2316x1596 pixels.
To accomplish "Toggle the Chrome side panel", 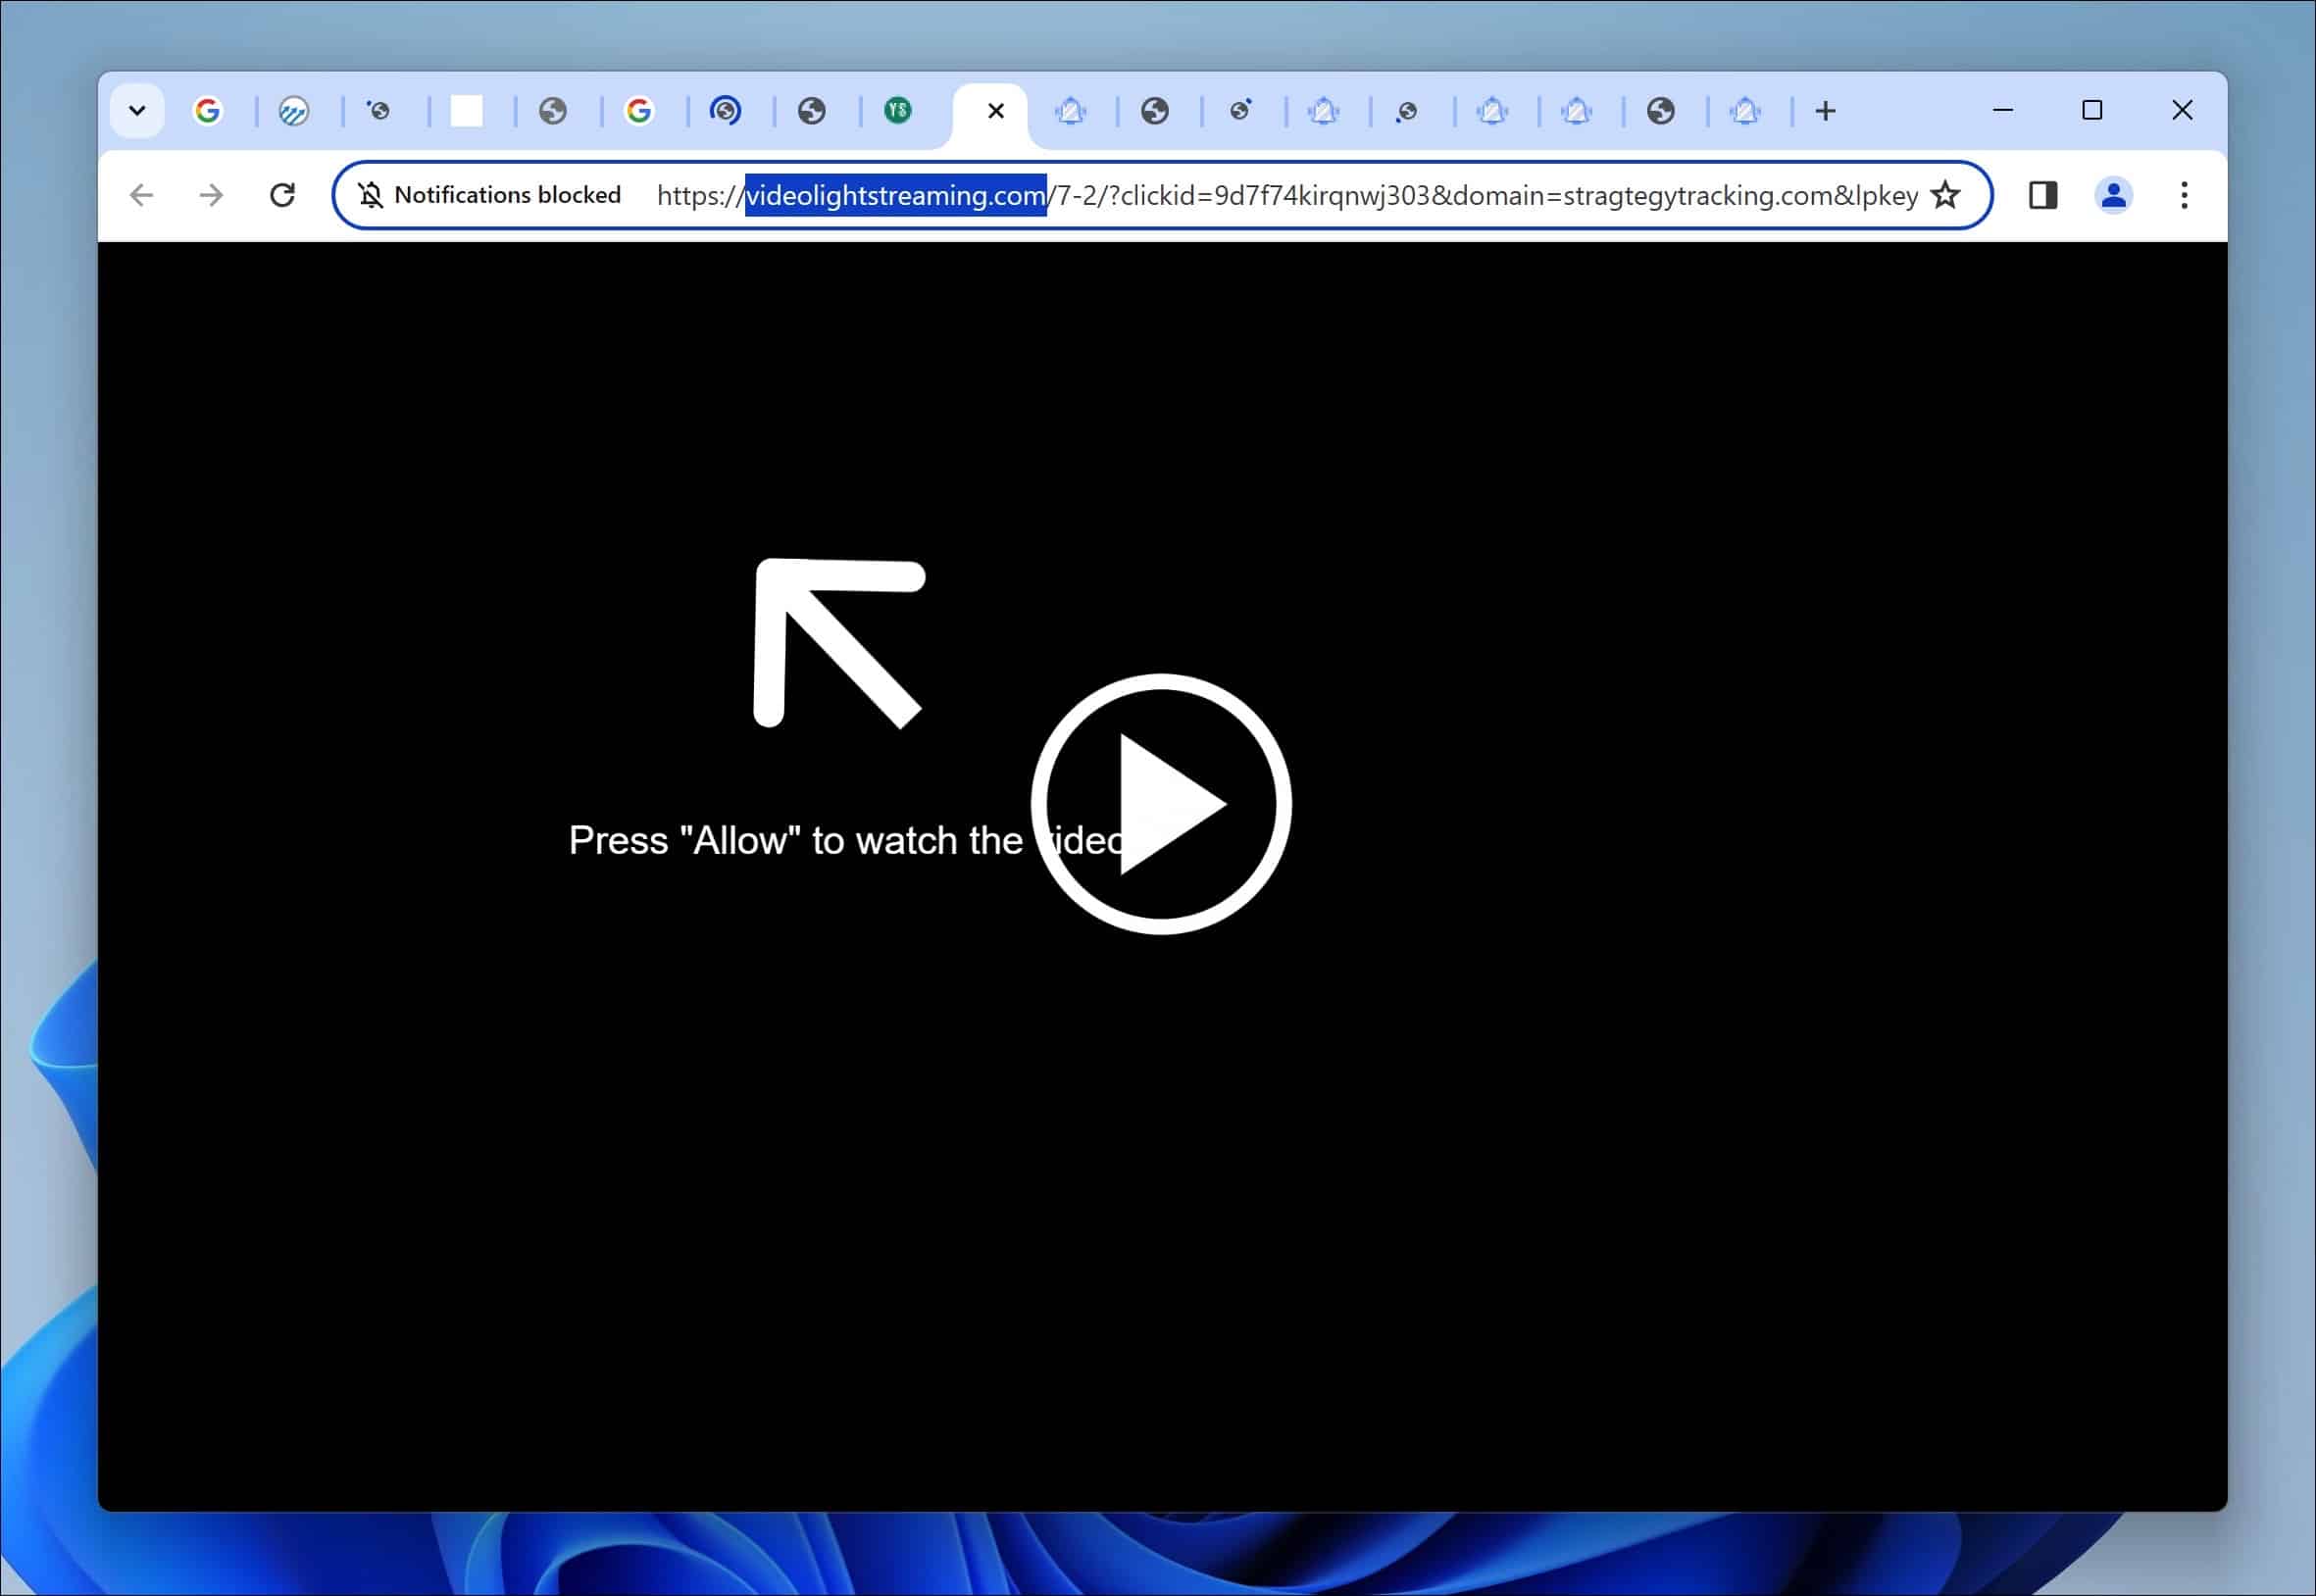I will tap(2042, 195).
